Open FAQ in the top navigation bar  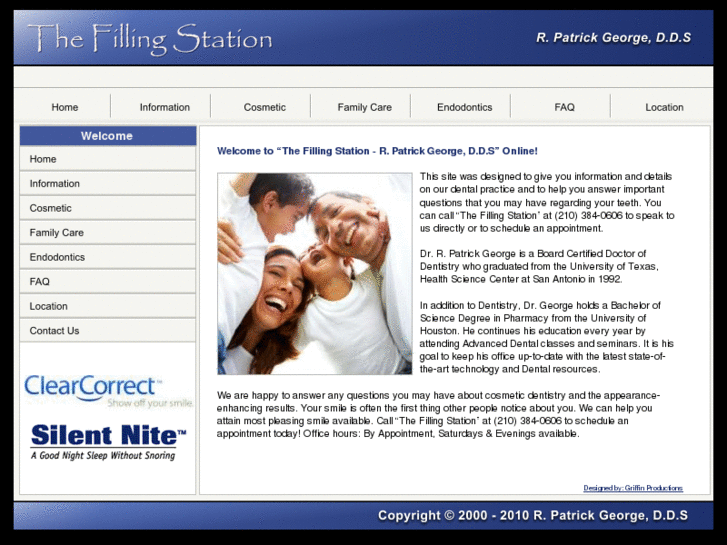564,107
